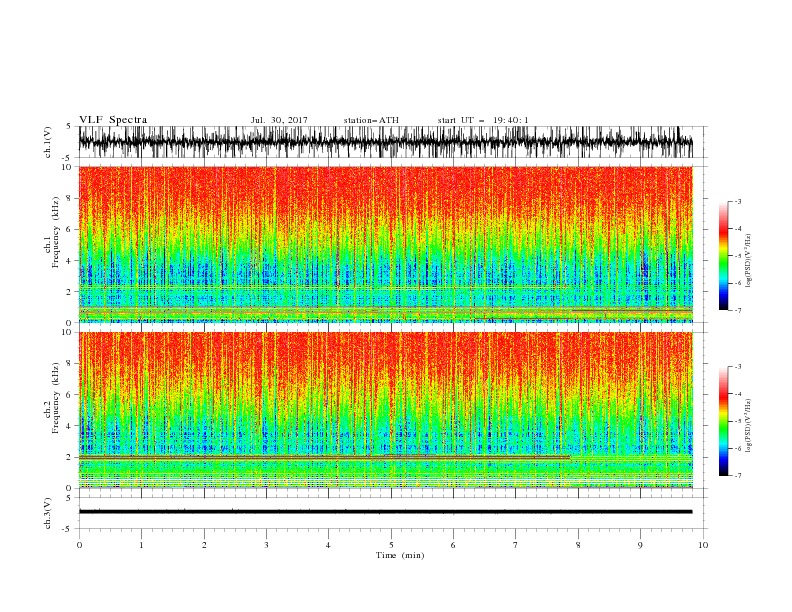Click the "start UT = 19:40:1" label

tap(483, 120)
